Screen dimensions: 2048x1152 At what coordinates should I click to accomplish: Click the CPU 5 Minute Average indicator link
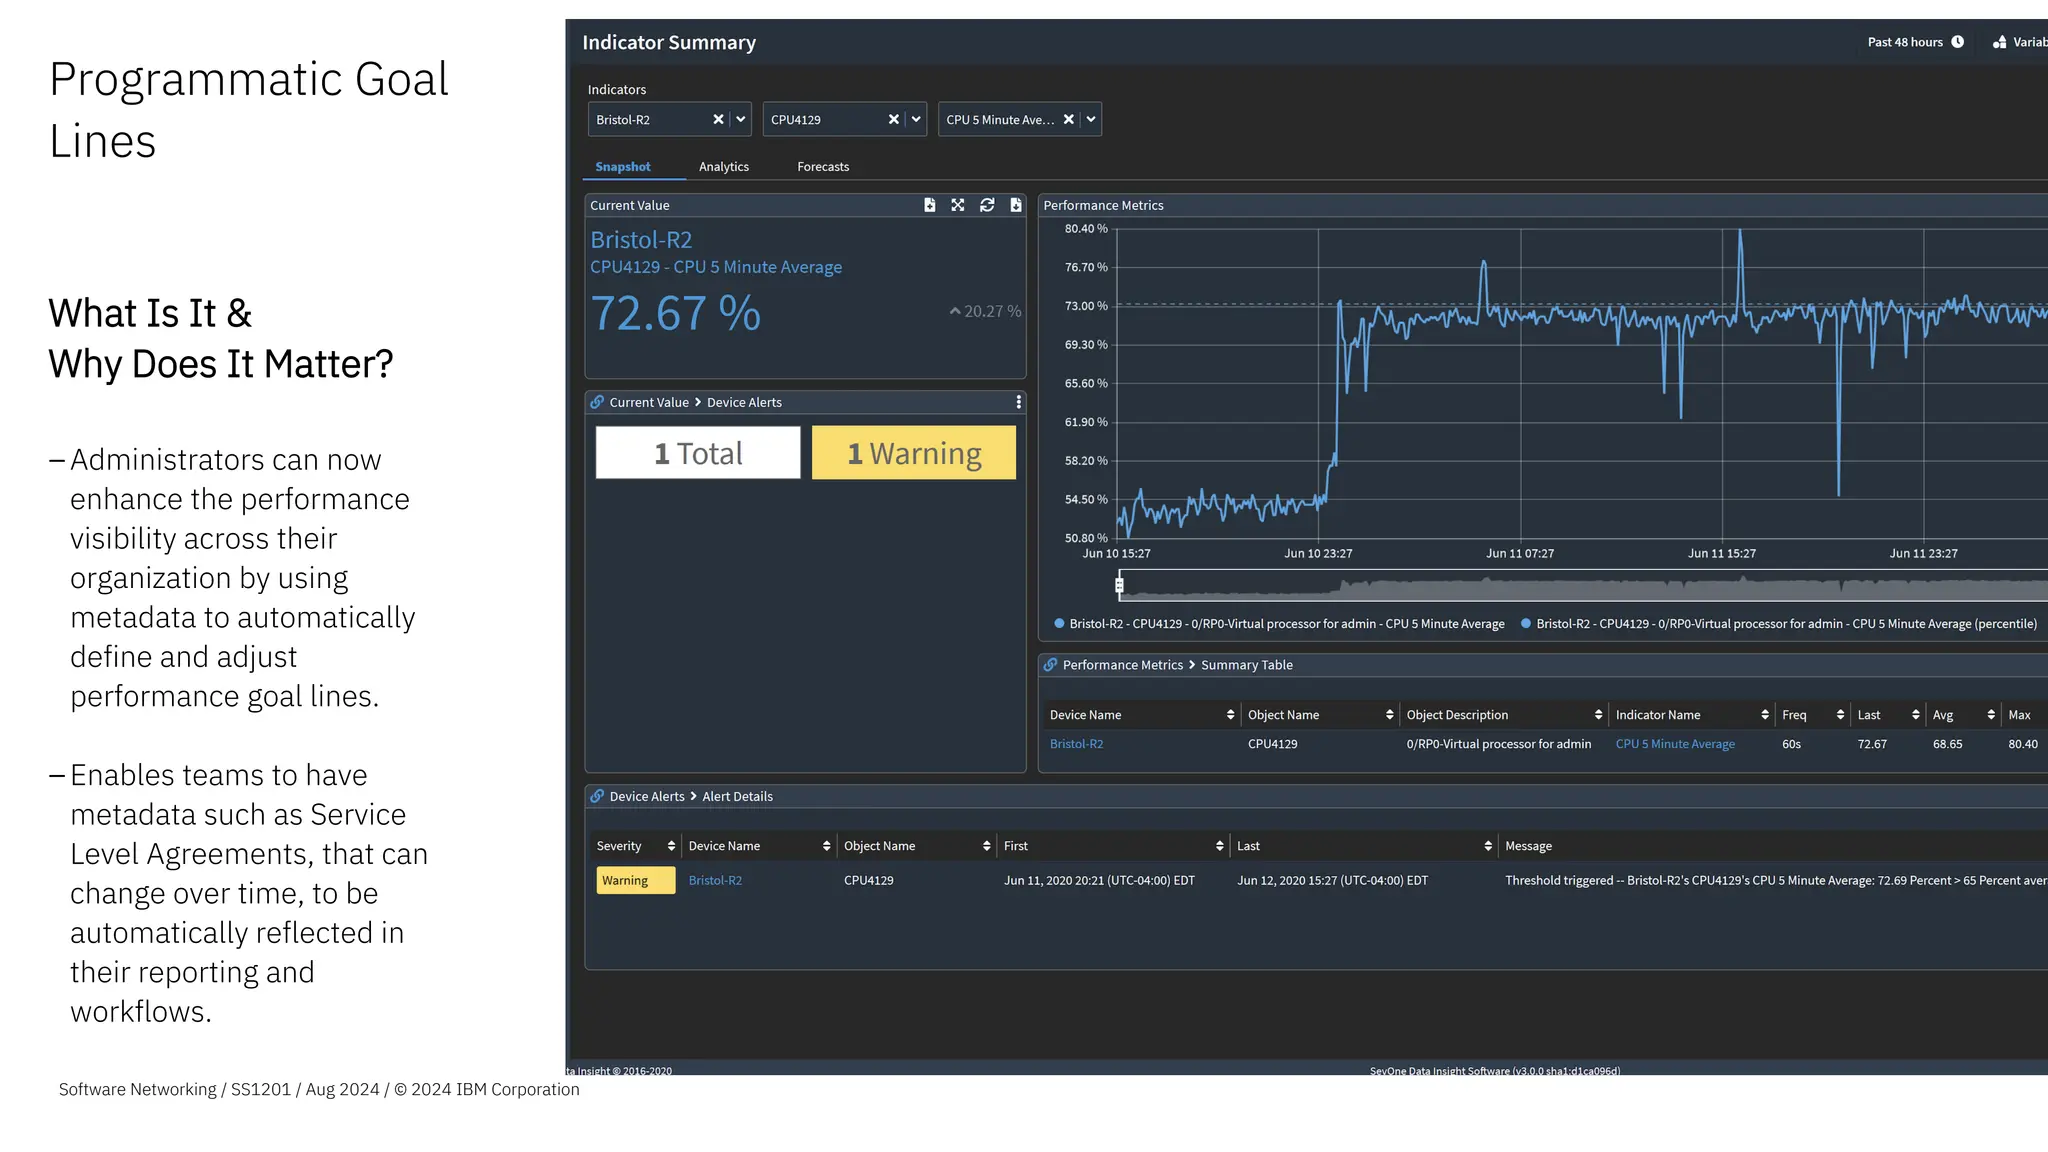click(x=1675, y=744)
